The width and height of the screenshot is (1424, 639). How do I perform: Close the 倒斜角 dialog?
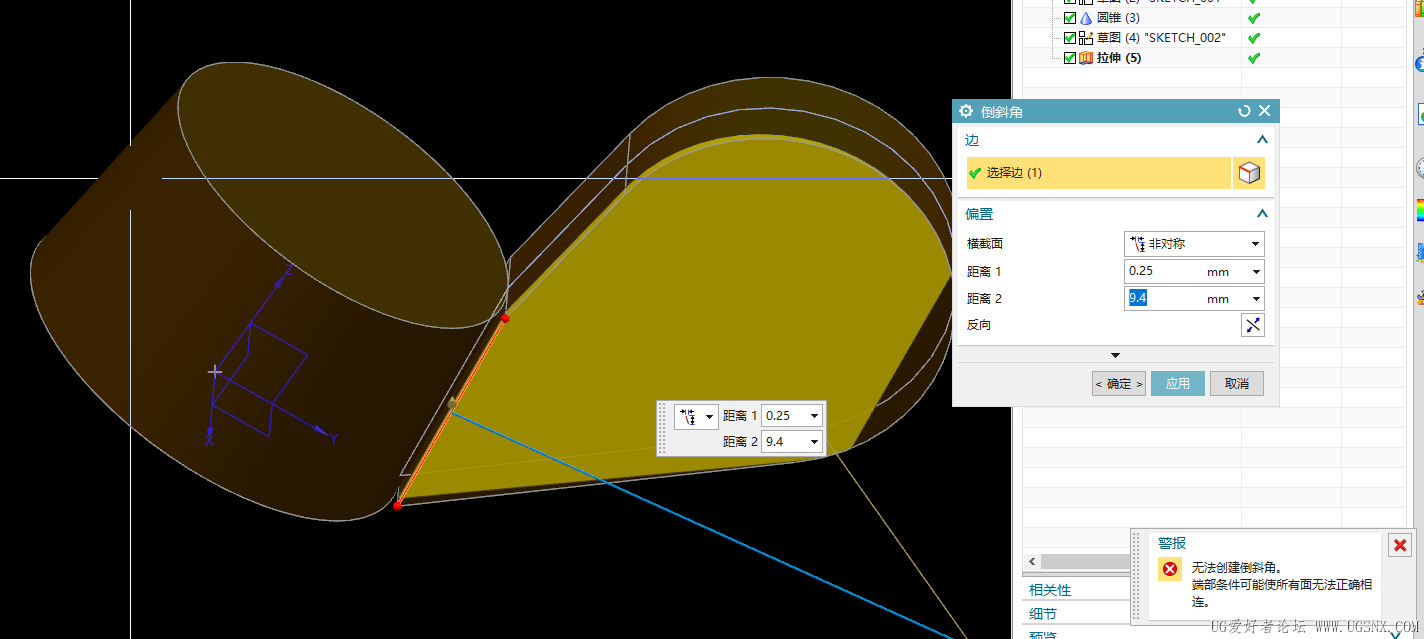[1264, 111]
